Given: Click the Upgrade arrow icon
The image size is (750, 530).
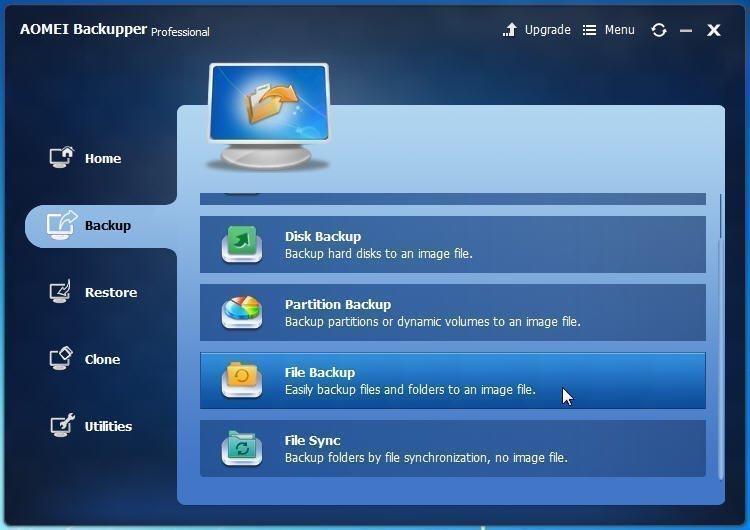Looking at the screenshot, I should click(x=510, y=30).
